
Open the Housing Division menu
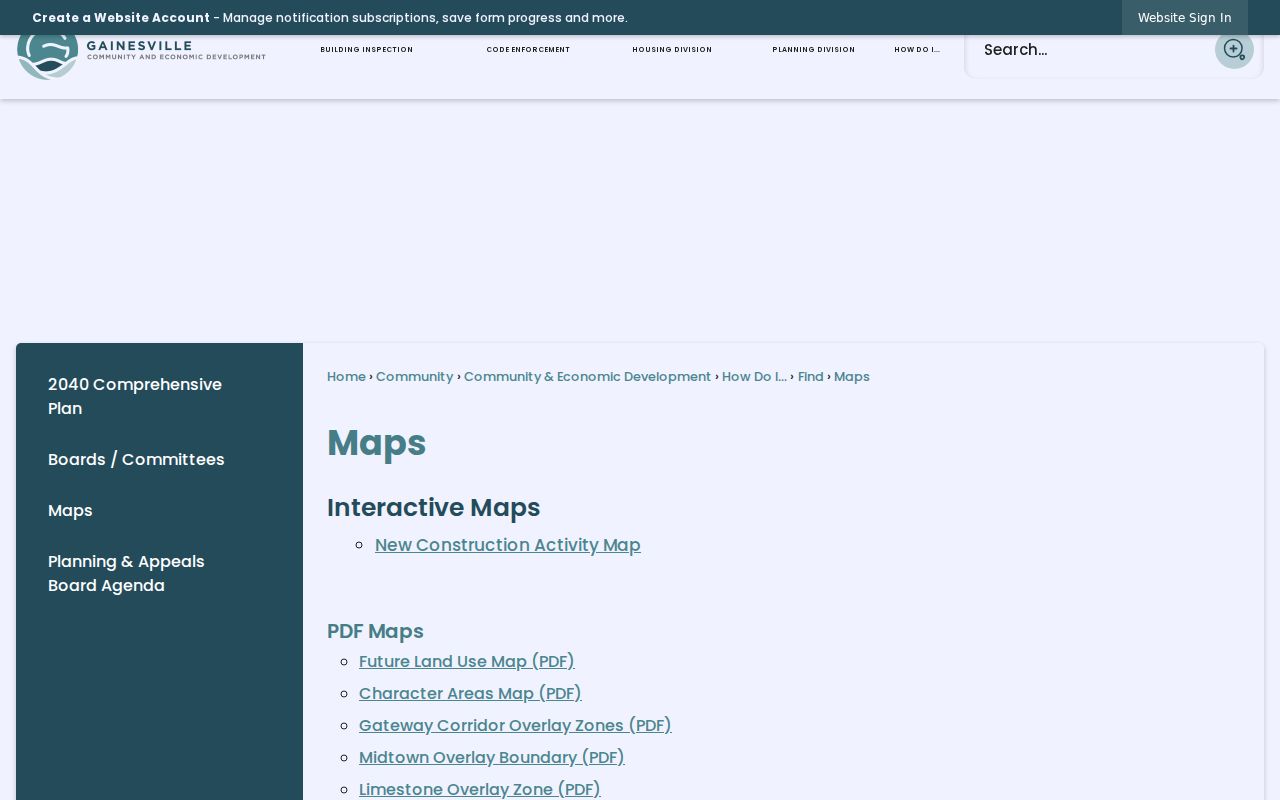click(672, 50)
